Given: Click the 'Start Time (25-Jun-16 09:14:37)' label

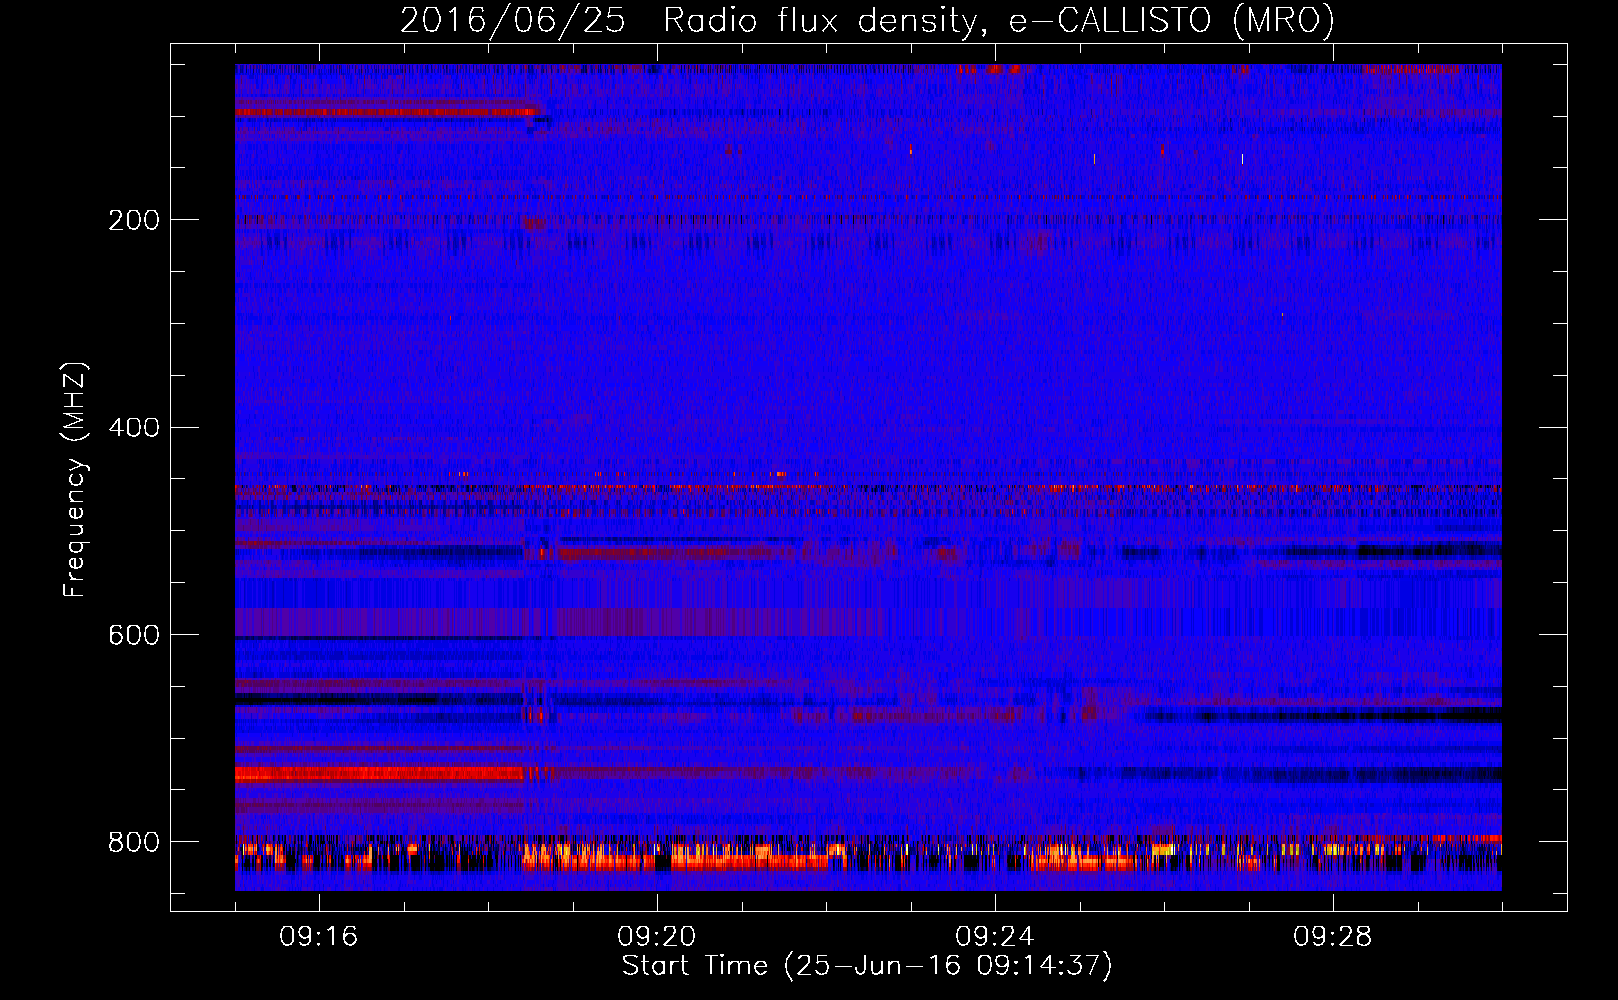Looking at the screenshot, I should (867, 966).
